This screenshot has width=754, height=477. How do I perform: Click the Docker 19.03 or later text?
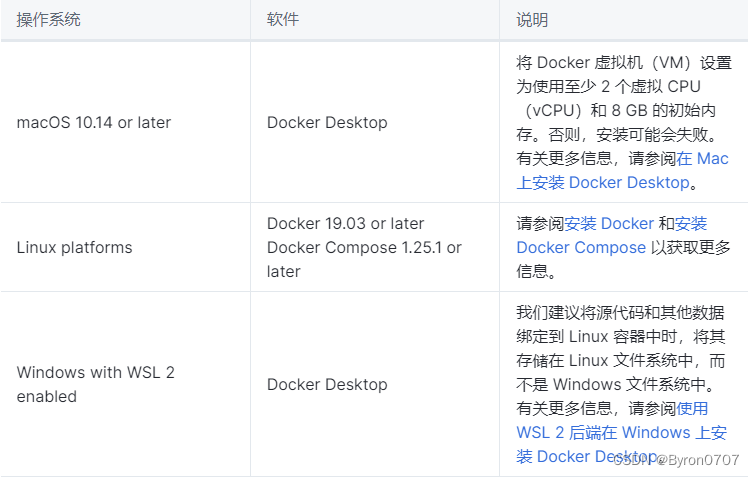click(345, 224)
